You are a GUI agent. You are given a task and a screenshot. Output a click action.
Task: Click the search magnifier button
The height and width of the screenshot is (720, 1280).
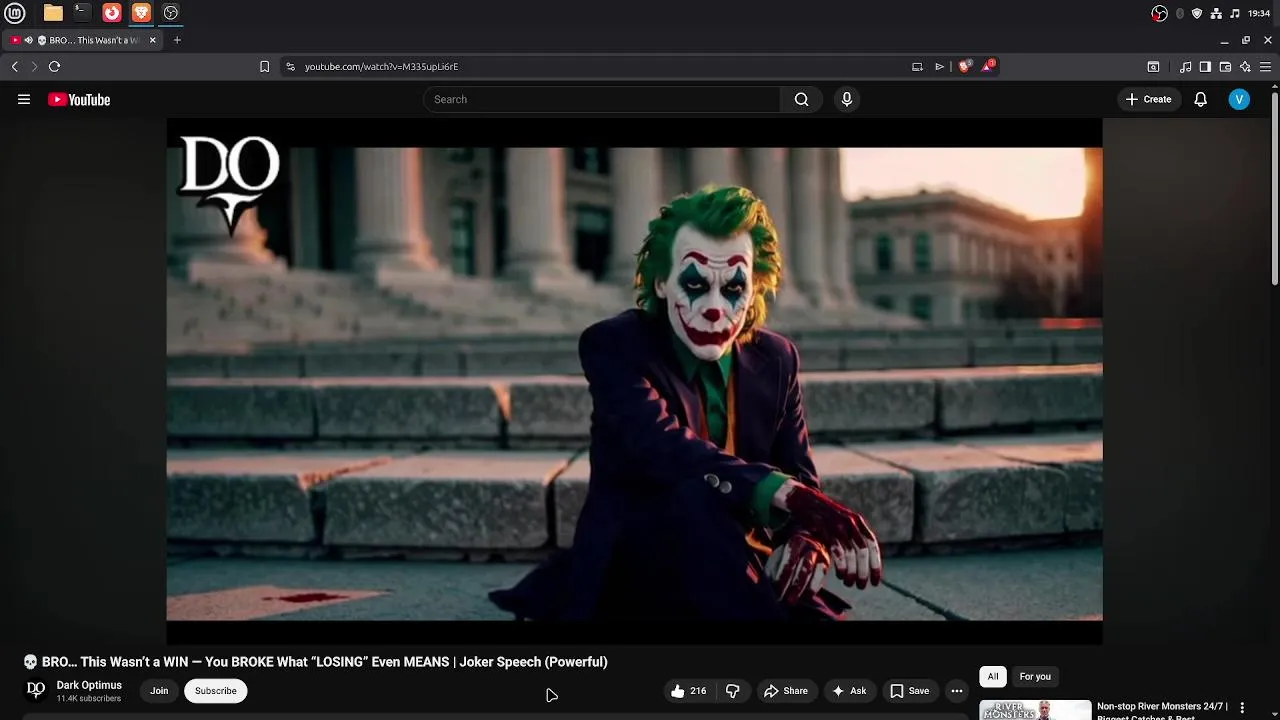(801, 99)
